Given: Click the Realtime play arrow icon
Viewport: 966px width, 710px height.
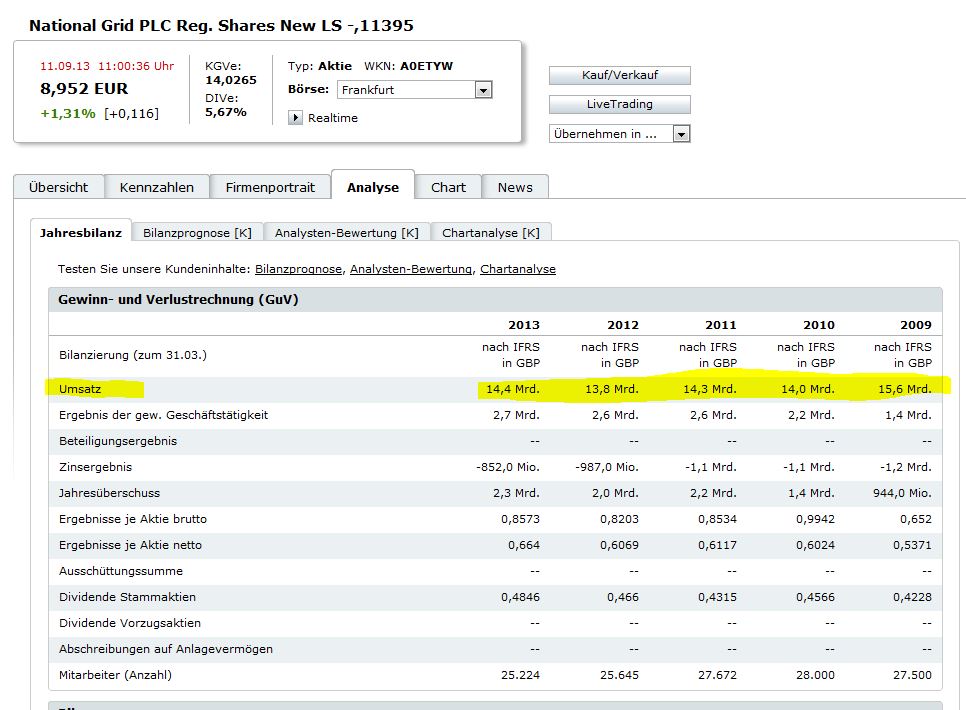Looking at the screenshot, I should coord(295,118).
